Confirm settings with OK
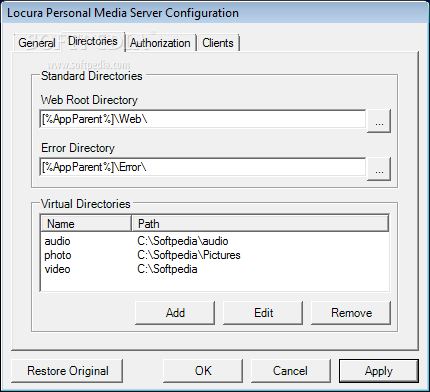The width and height of the screenshot is (430, 392). [203, 371]
